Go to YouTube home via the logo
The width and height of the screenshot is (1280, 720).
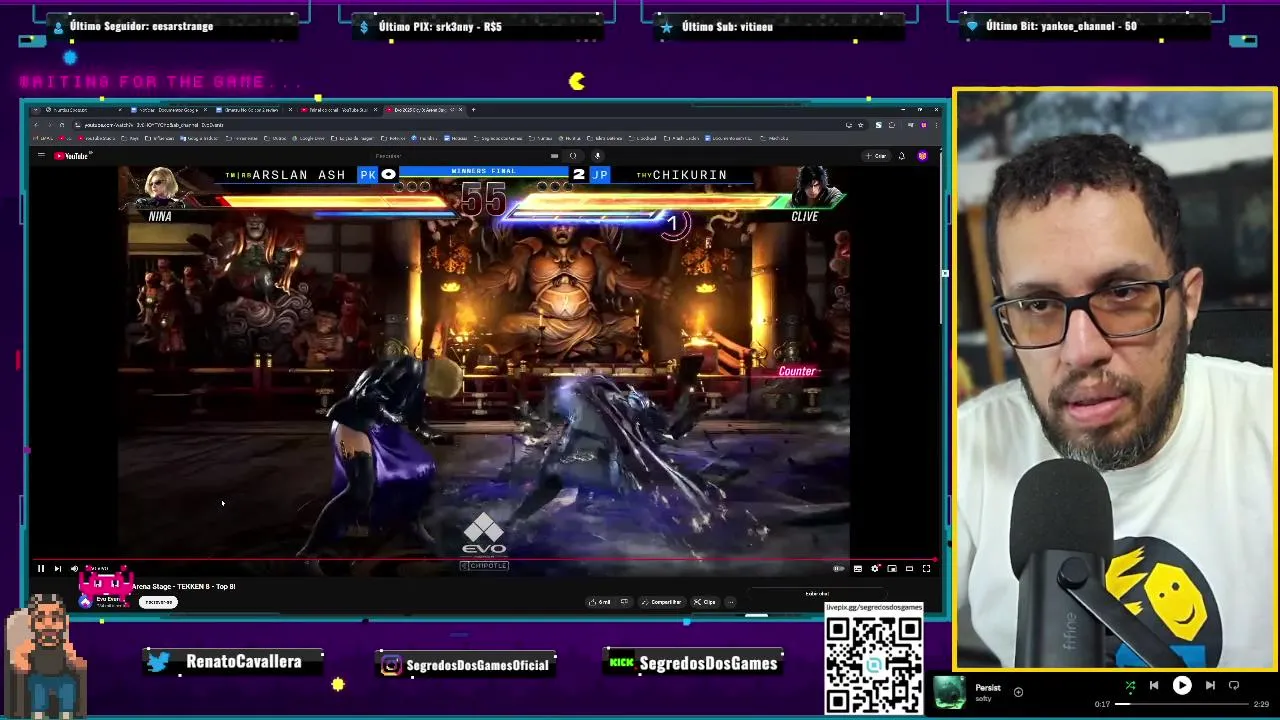click(73, 156)
